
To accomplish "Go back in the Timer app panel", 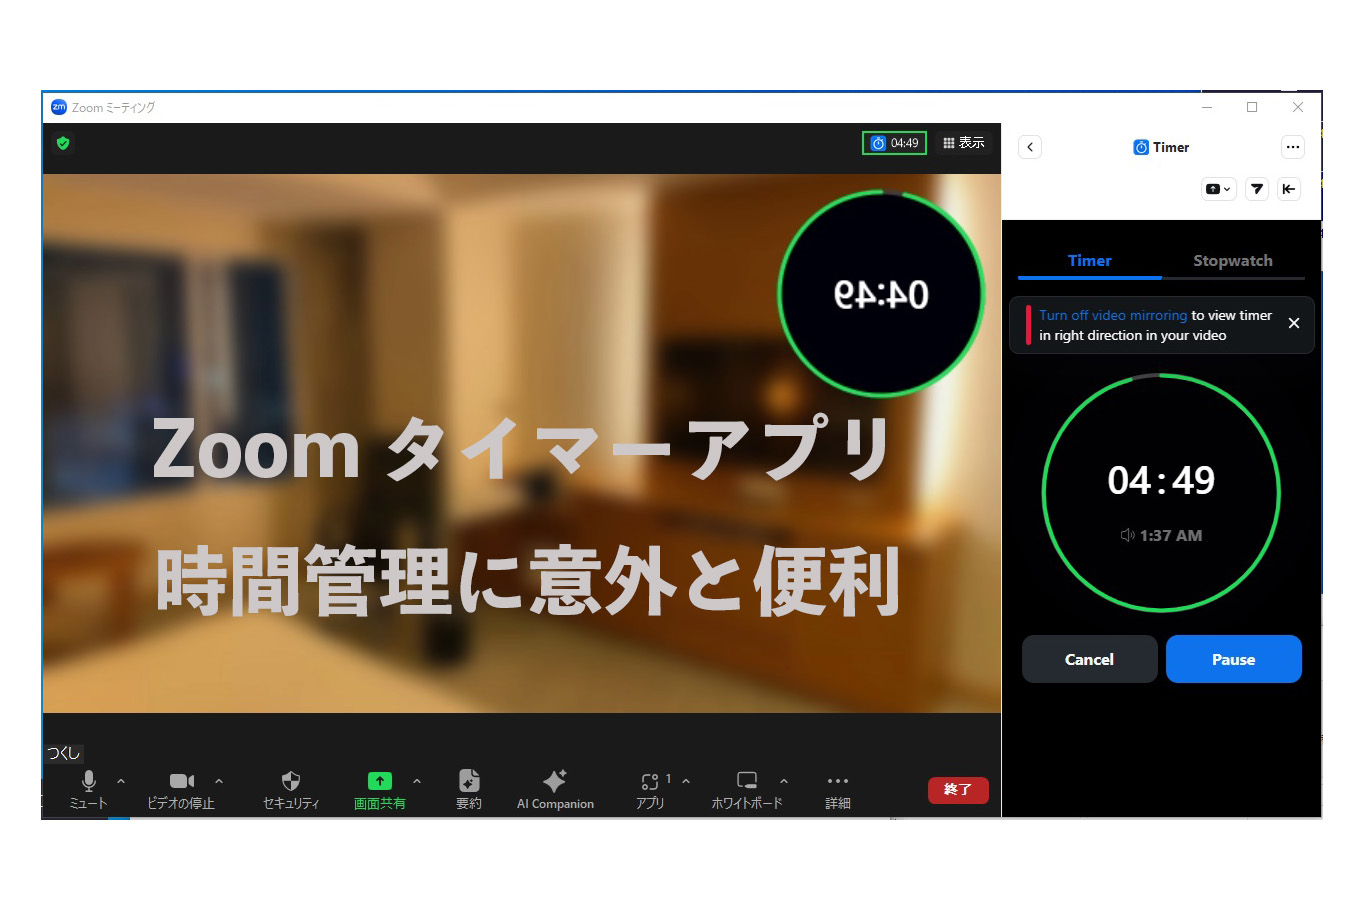I will click(x=1030, y=147).
